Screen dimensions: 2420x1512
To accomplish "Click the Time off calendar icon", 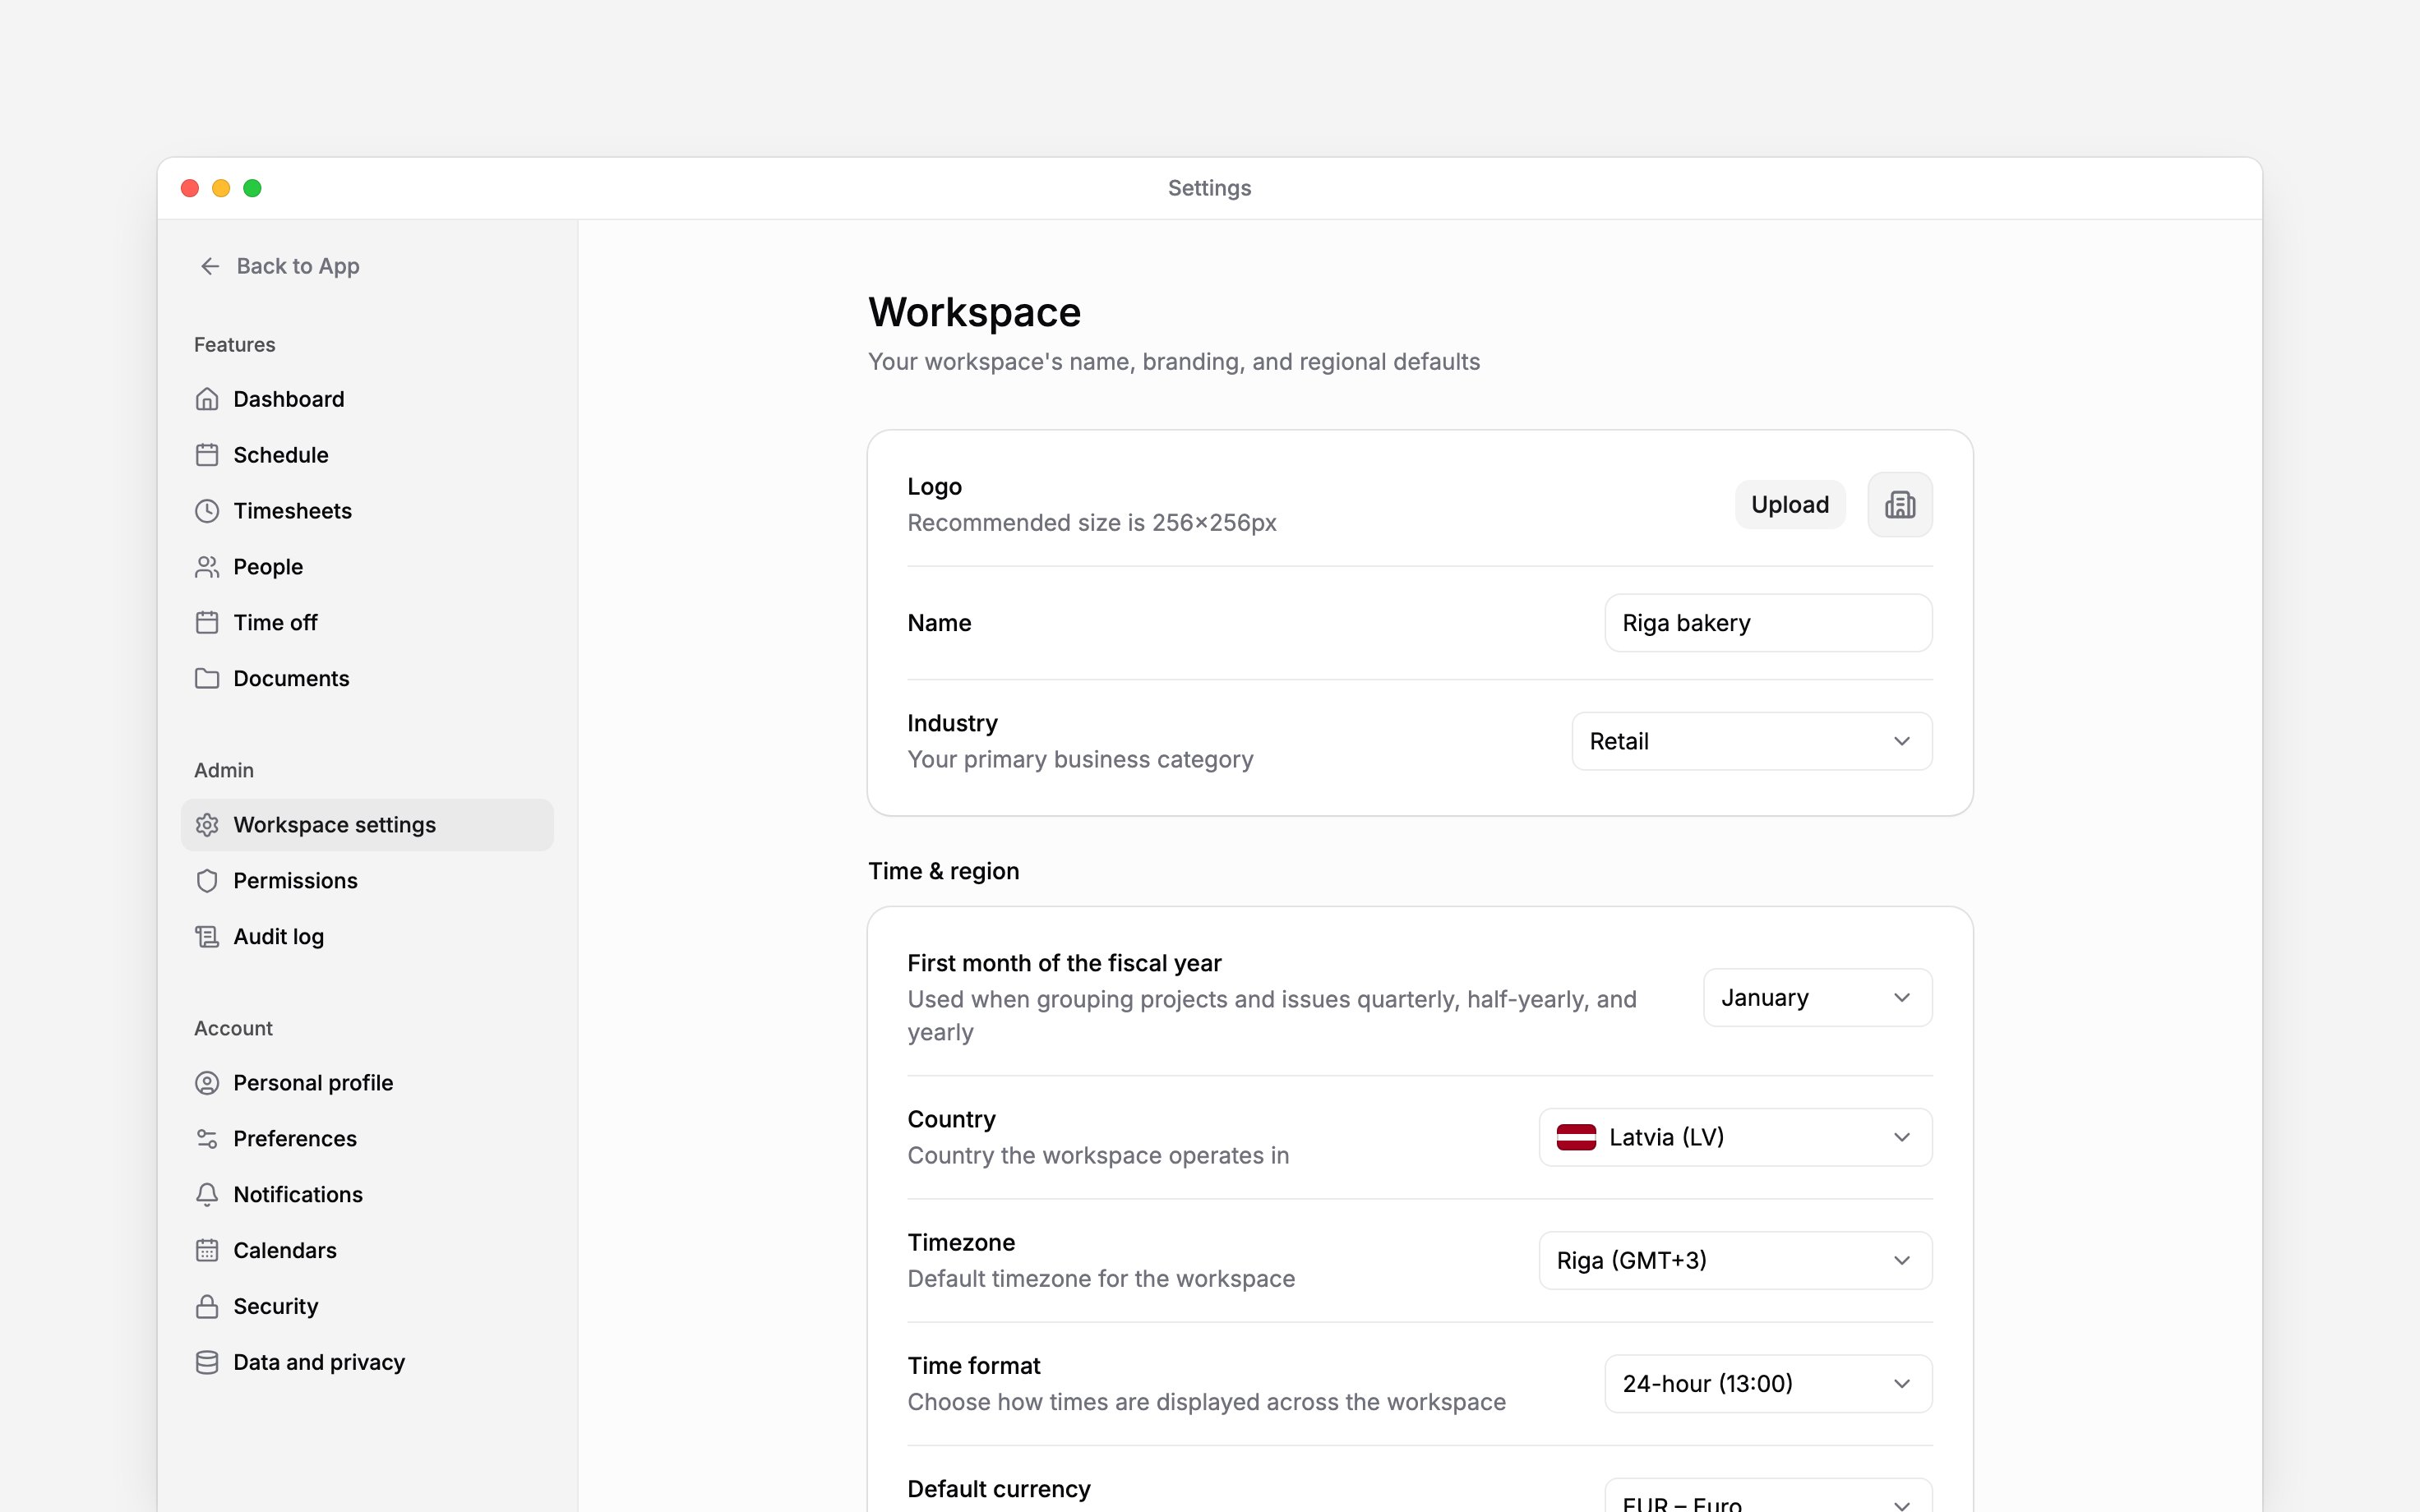I will [x=207, y=623].
